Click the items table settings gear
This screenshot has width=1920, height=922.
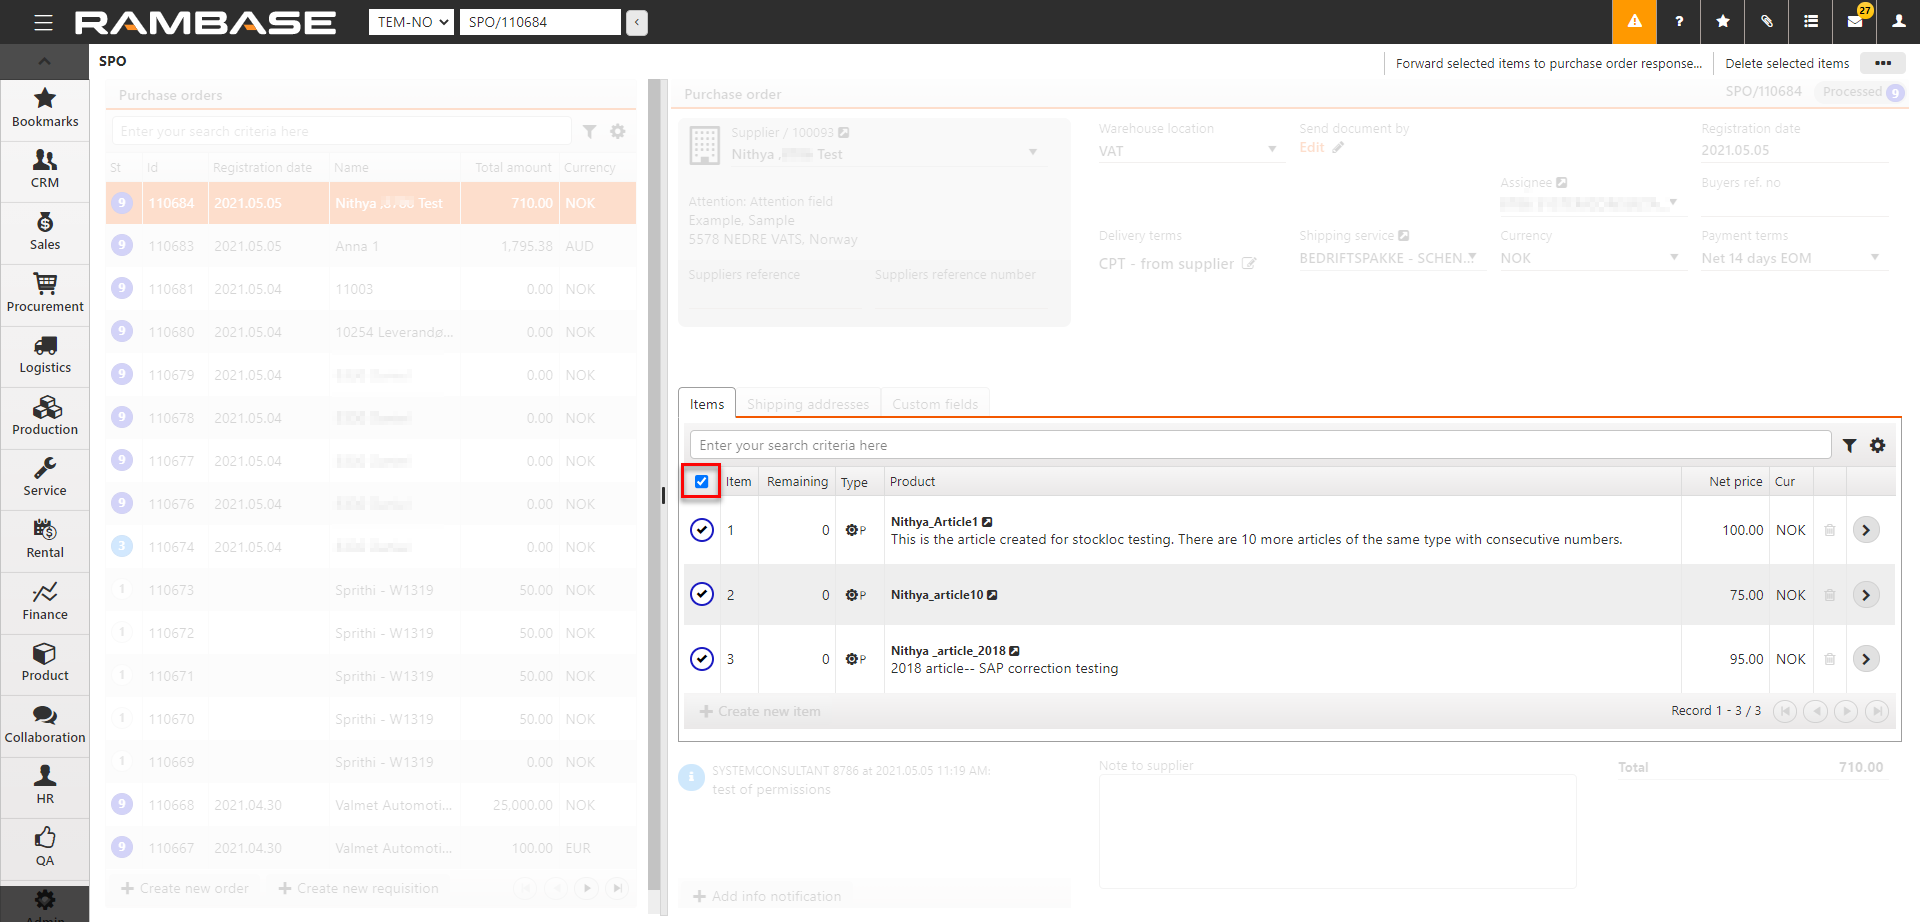point(1878,446)
